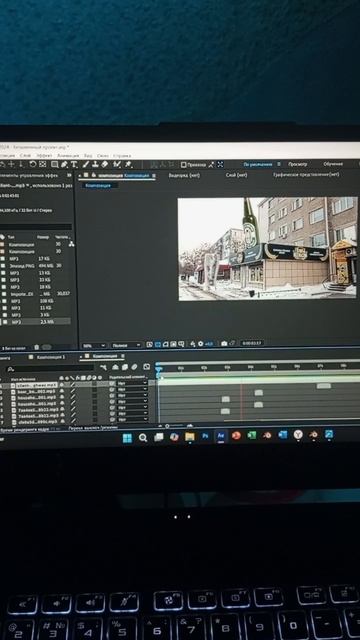Click the composition preview image of the building
This screenshot has width=360, height=640.
[267, 249]
